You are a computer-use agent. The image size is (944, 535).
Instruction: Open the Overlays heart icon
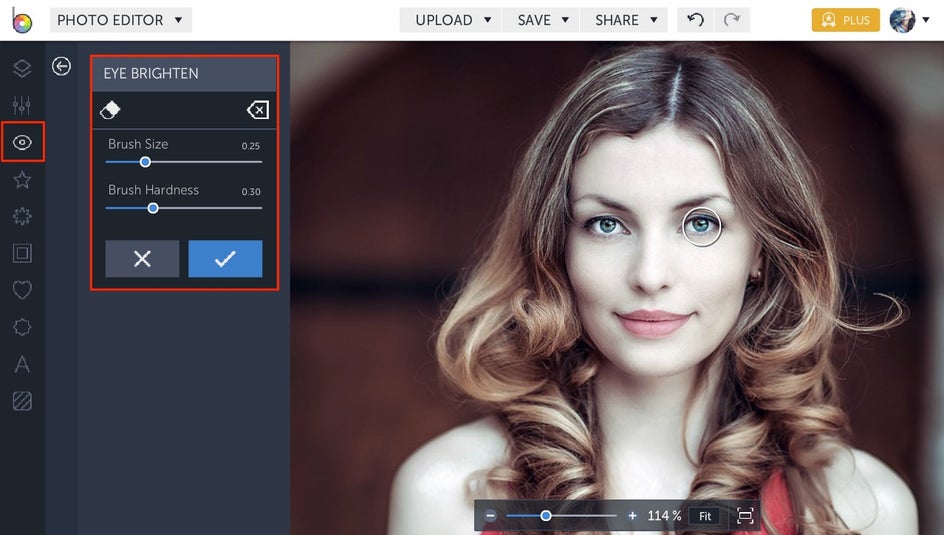click(x=22, y=291)
